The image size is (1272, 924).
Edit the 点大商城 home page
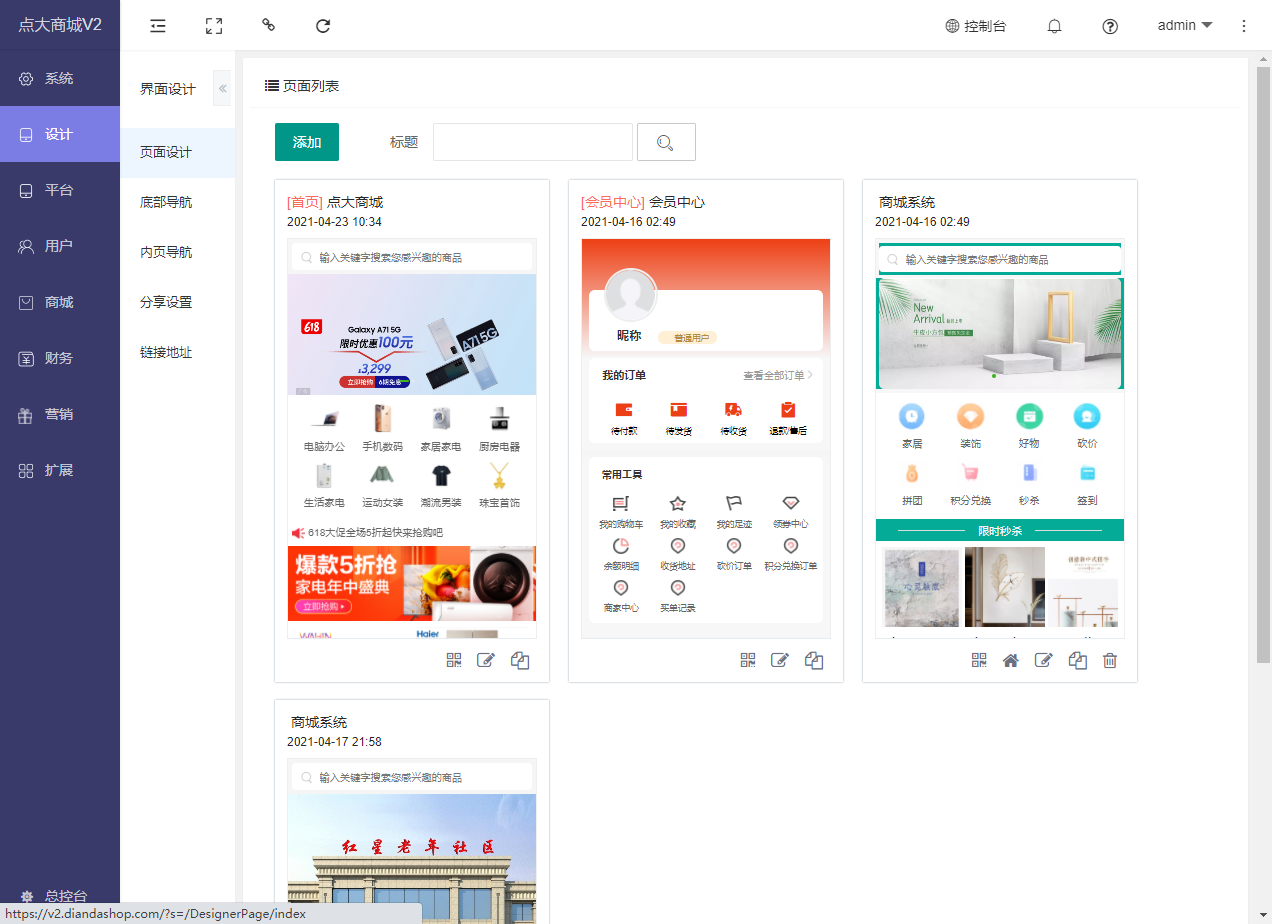coord(486,660)
